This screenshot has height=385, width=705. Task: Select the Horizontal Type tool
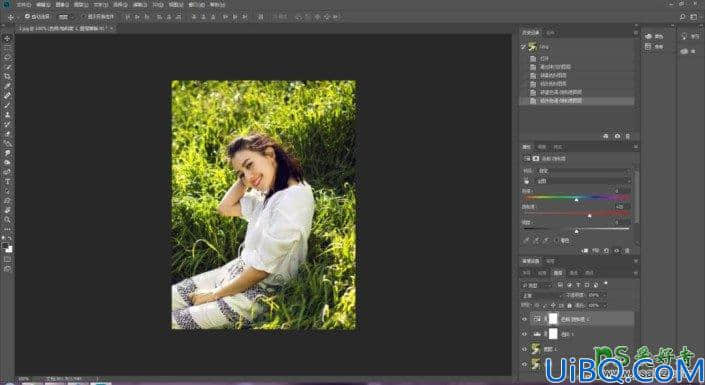(7, 181)
